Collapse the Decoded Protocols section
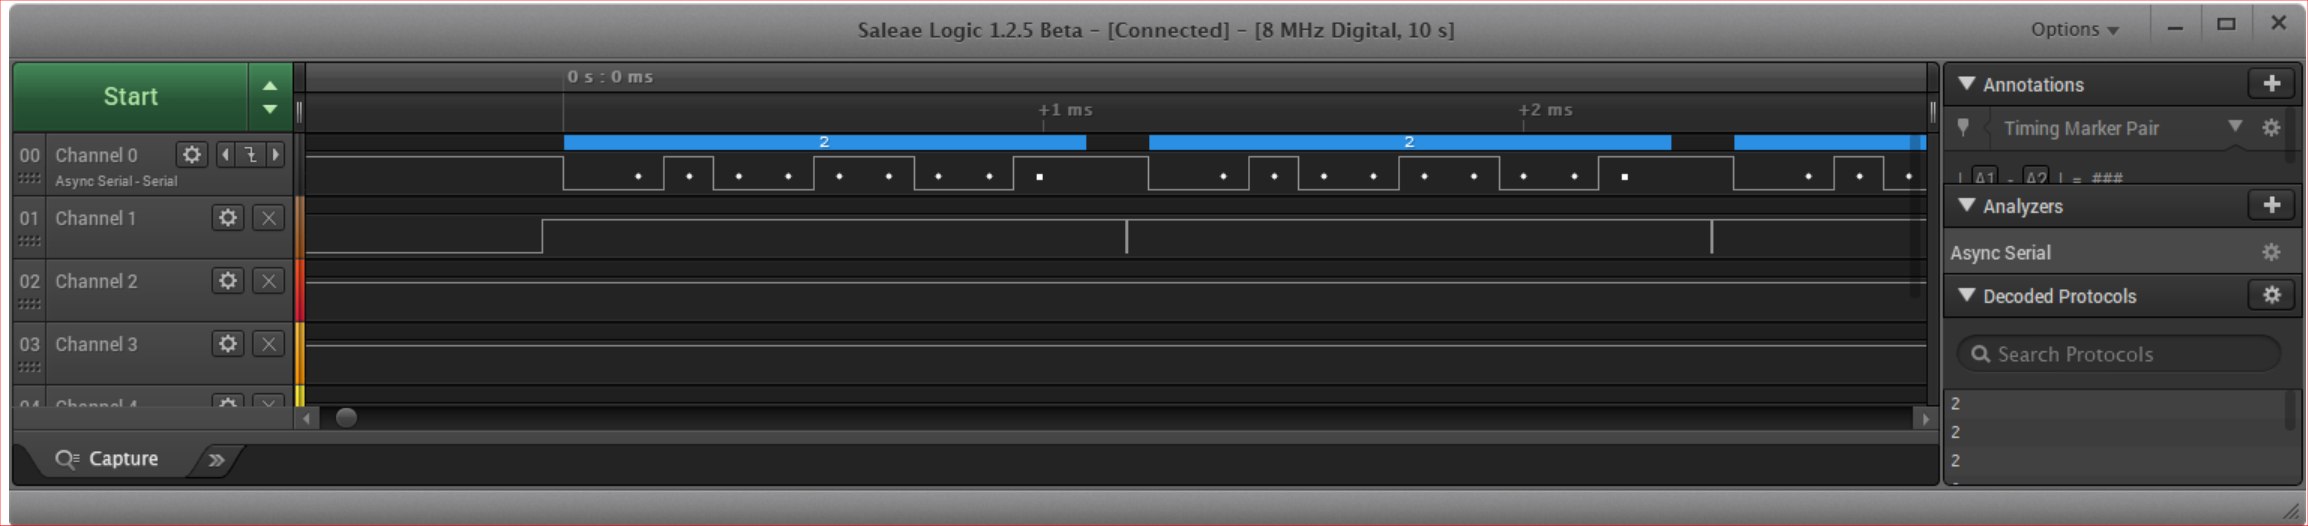The width and height of the screenshot is (2308, 526). (x=1966, y=295)
